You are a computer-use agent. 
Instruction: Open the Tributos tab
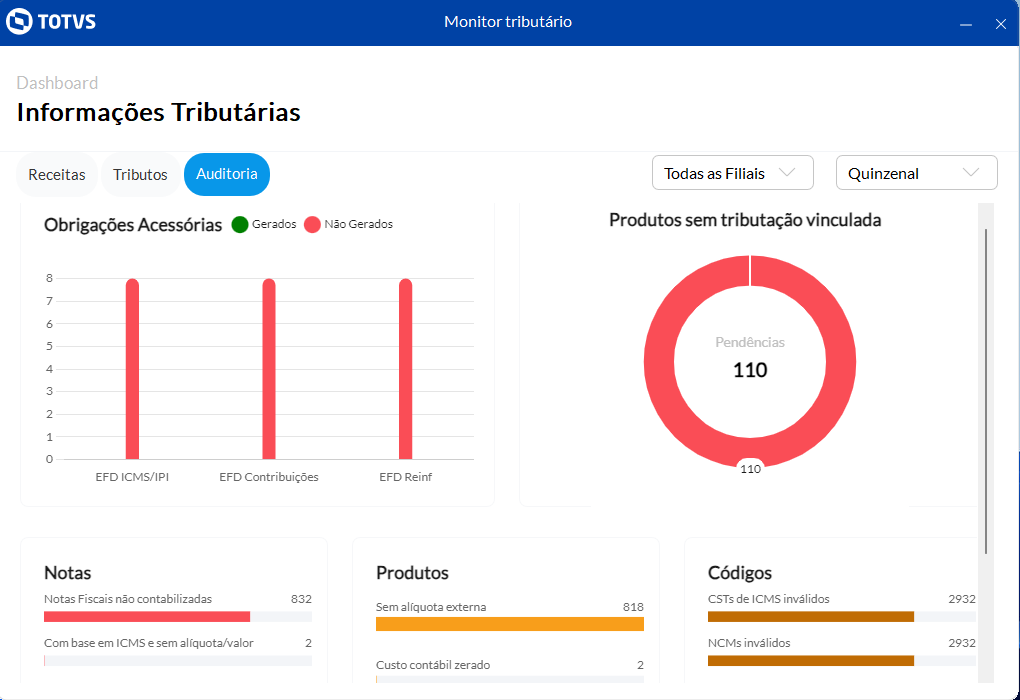(140, 174)
